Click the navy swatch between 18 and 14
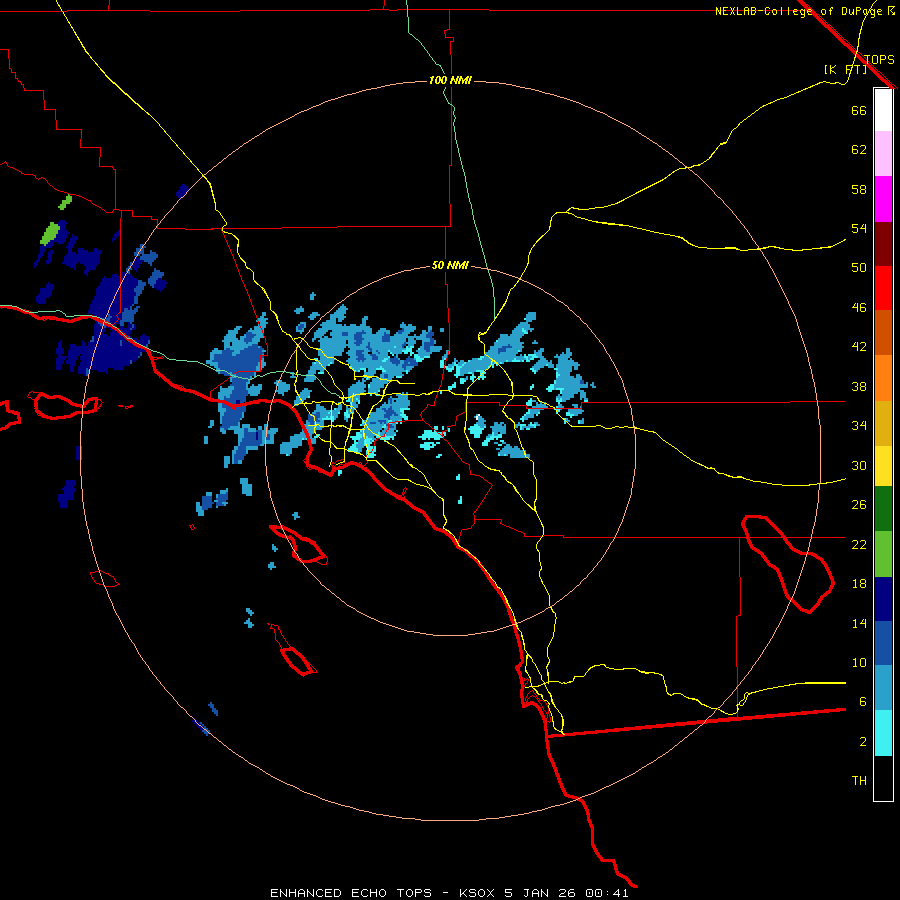 883,599
